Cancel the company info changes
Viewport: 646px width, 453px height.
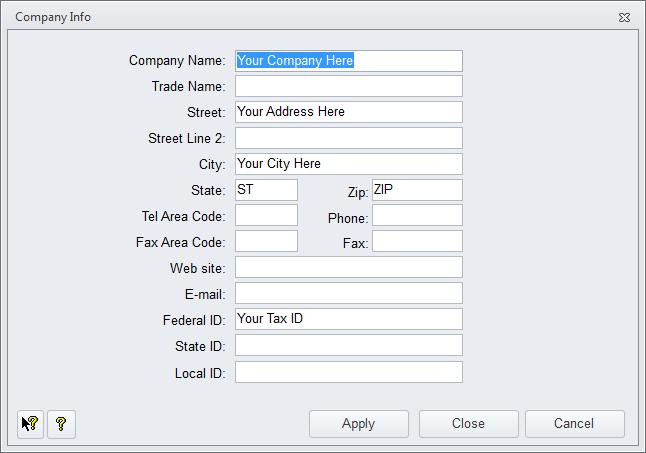574,424
